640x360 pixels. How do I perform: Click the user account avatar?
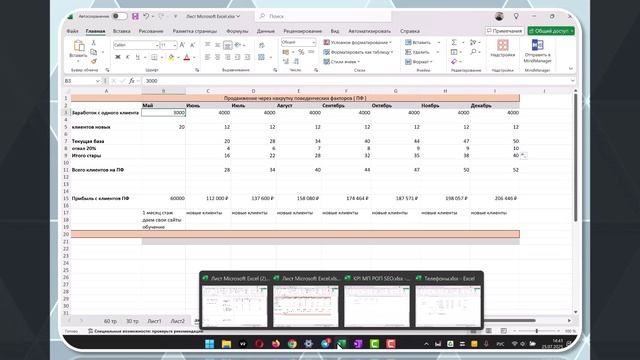point(499,16)
